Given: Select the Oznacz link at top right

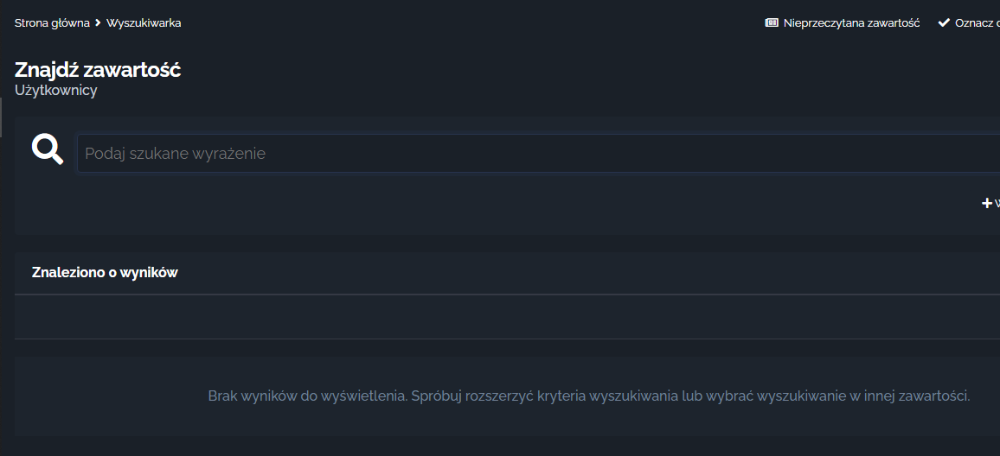Looking at the screenshot, I should coord(977,23).
